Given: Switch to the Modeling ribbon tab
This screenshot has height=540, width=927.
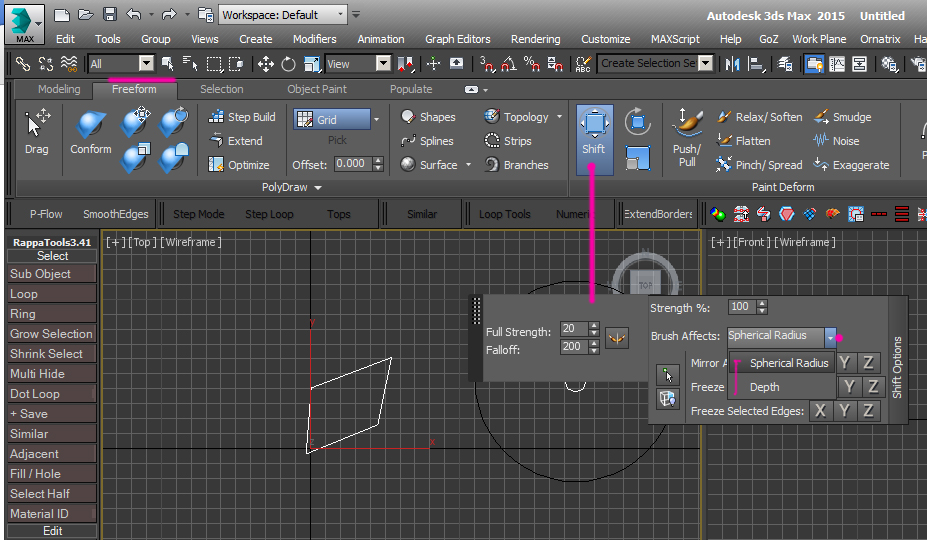Looking at the screenshot, I should pos(59,89).
